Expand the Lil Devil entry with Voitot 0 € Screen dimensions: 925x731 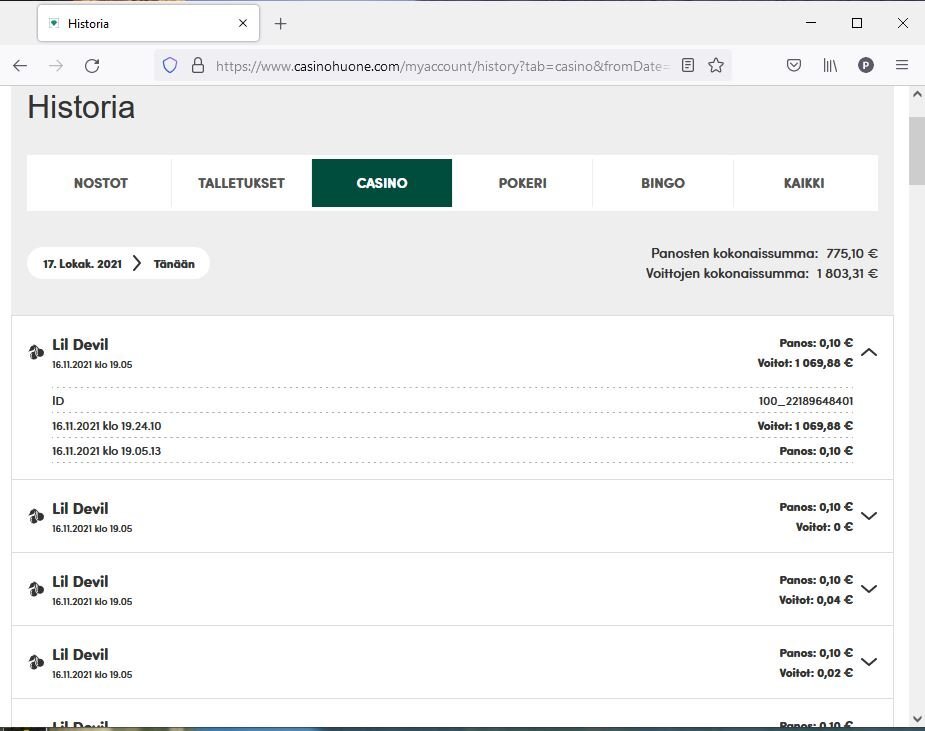869,516
